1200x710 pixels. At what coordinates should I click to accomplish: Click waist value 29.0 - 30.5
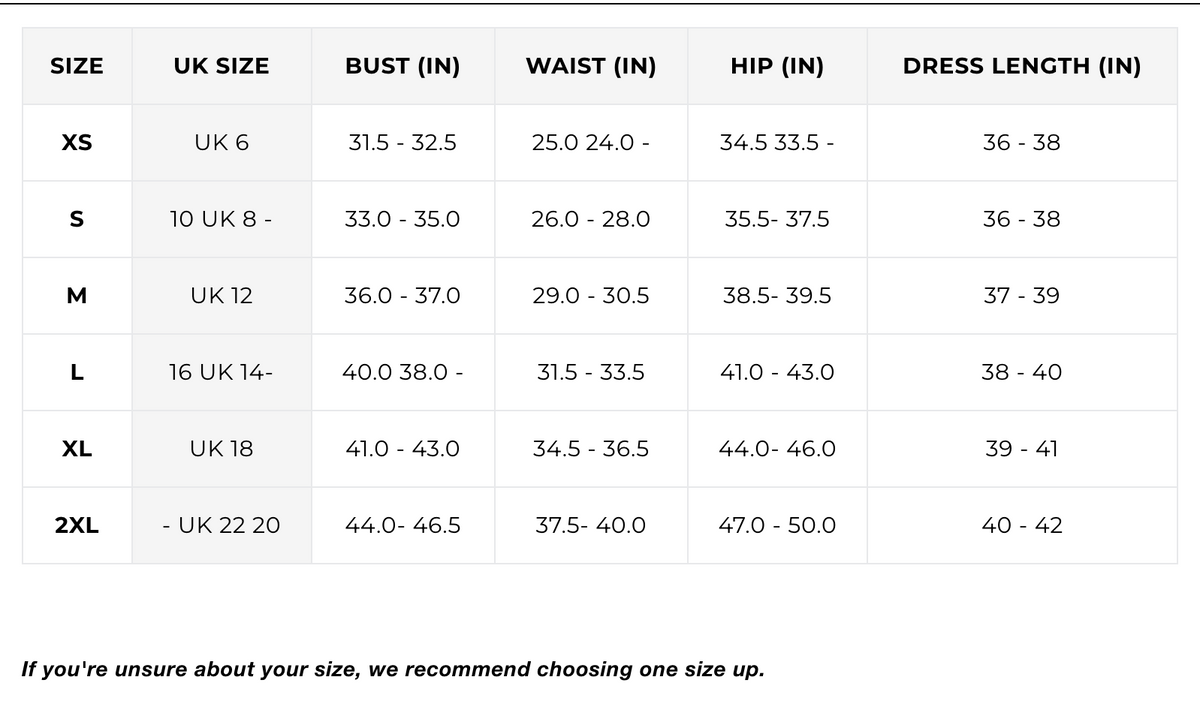[591, 296]
